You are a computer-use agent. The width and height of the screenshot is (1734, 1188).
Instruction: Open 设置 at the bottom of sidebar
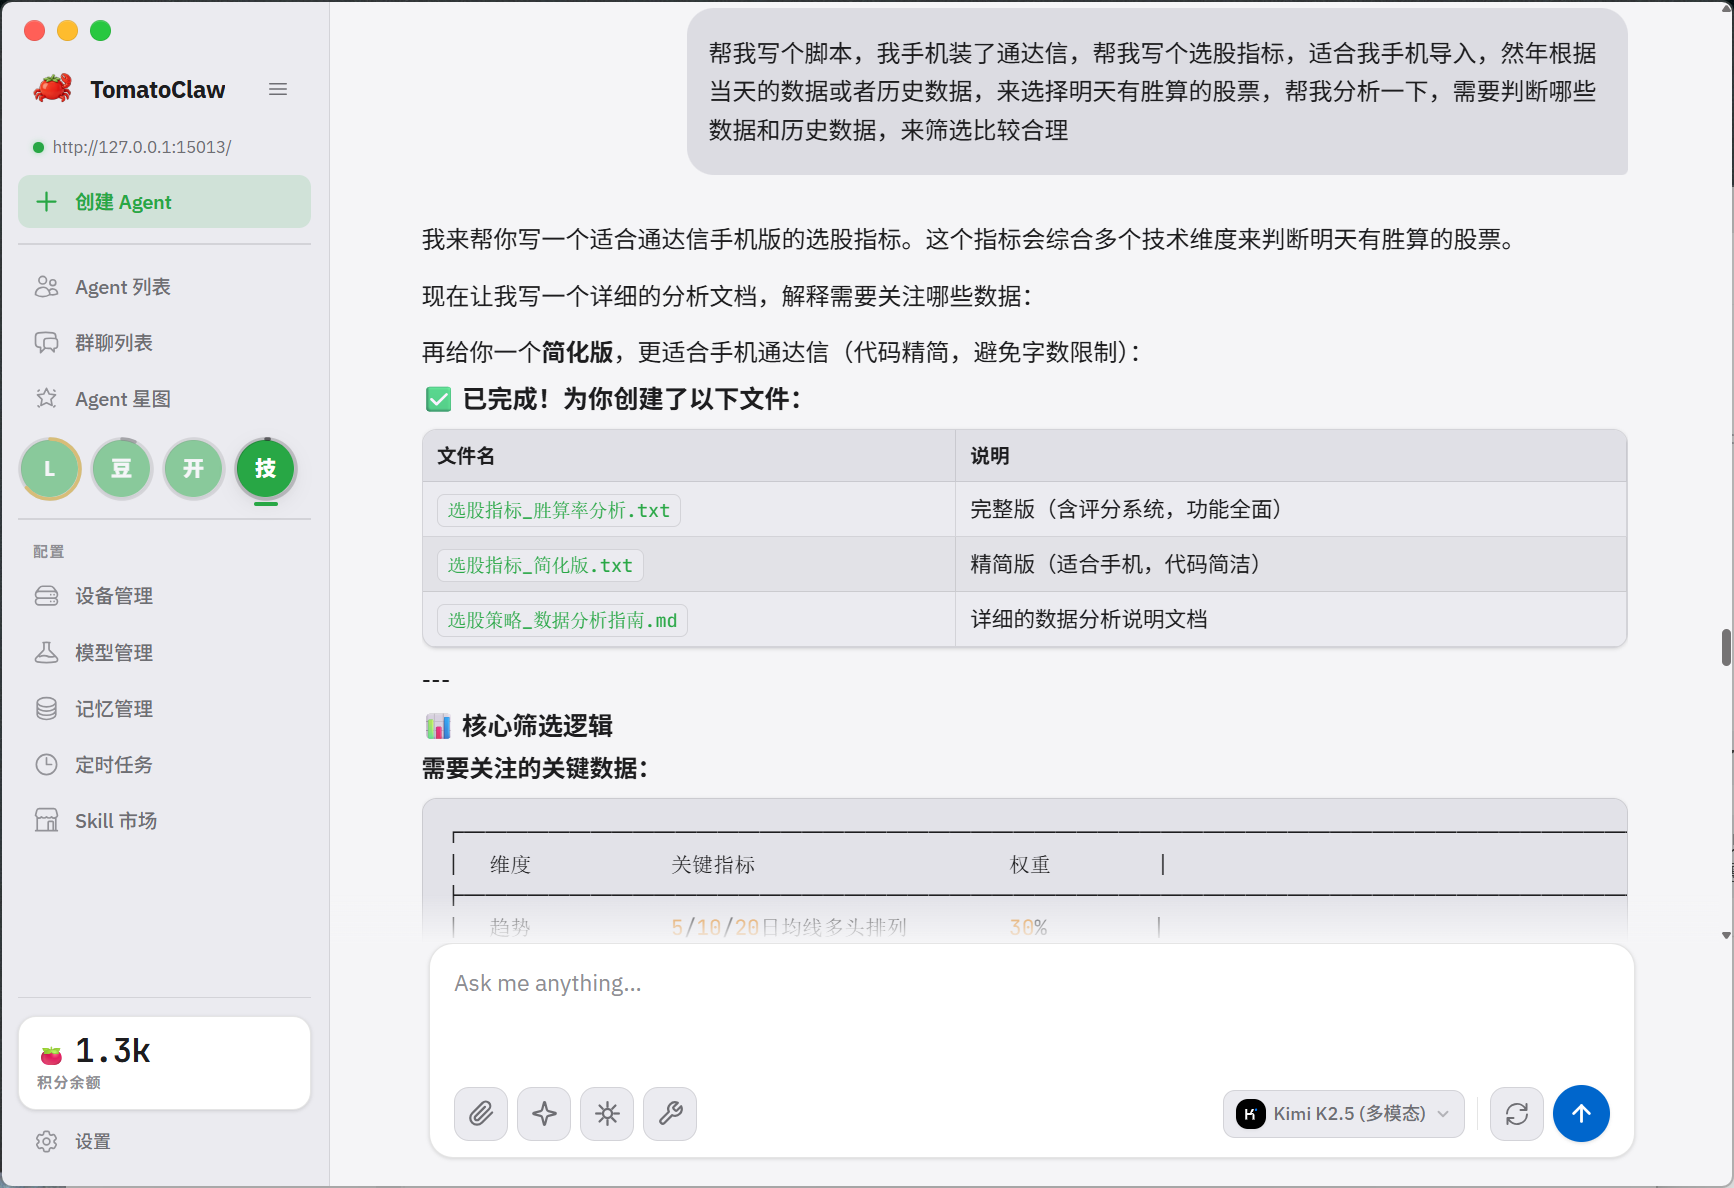pyautogui.click(x=93, y=1141)
